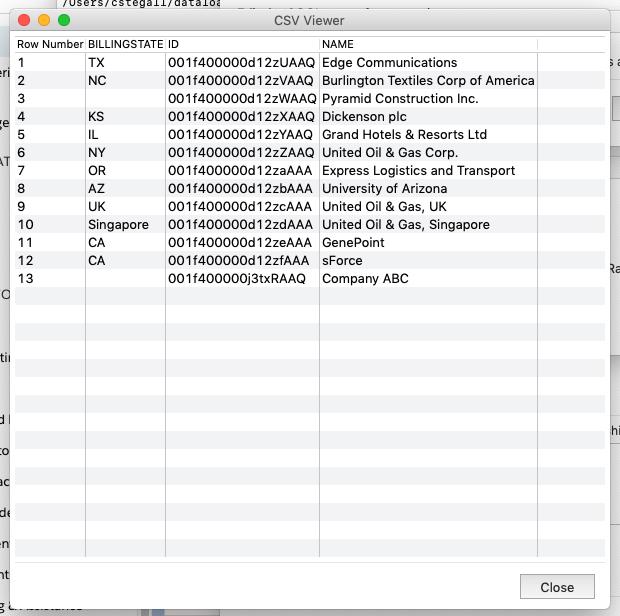
Task: Sort by Row Number column header
Action: [x=50, y=44]
